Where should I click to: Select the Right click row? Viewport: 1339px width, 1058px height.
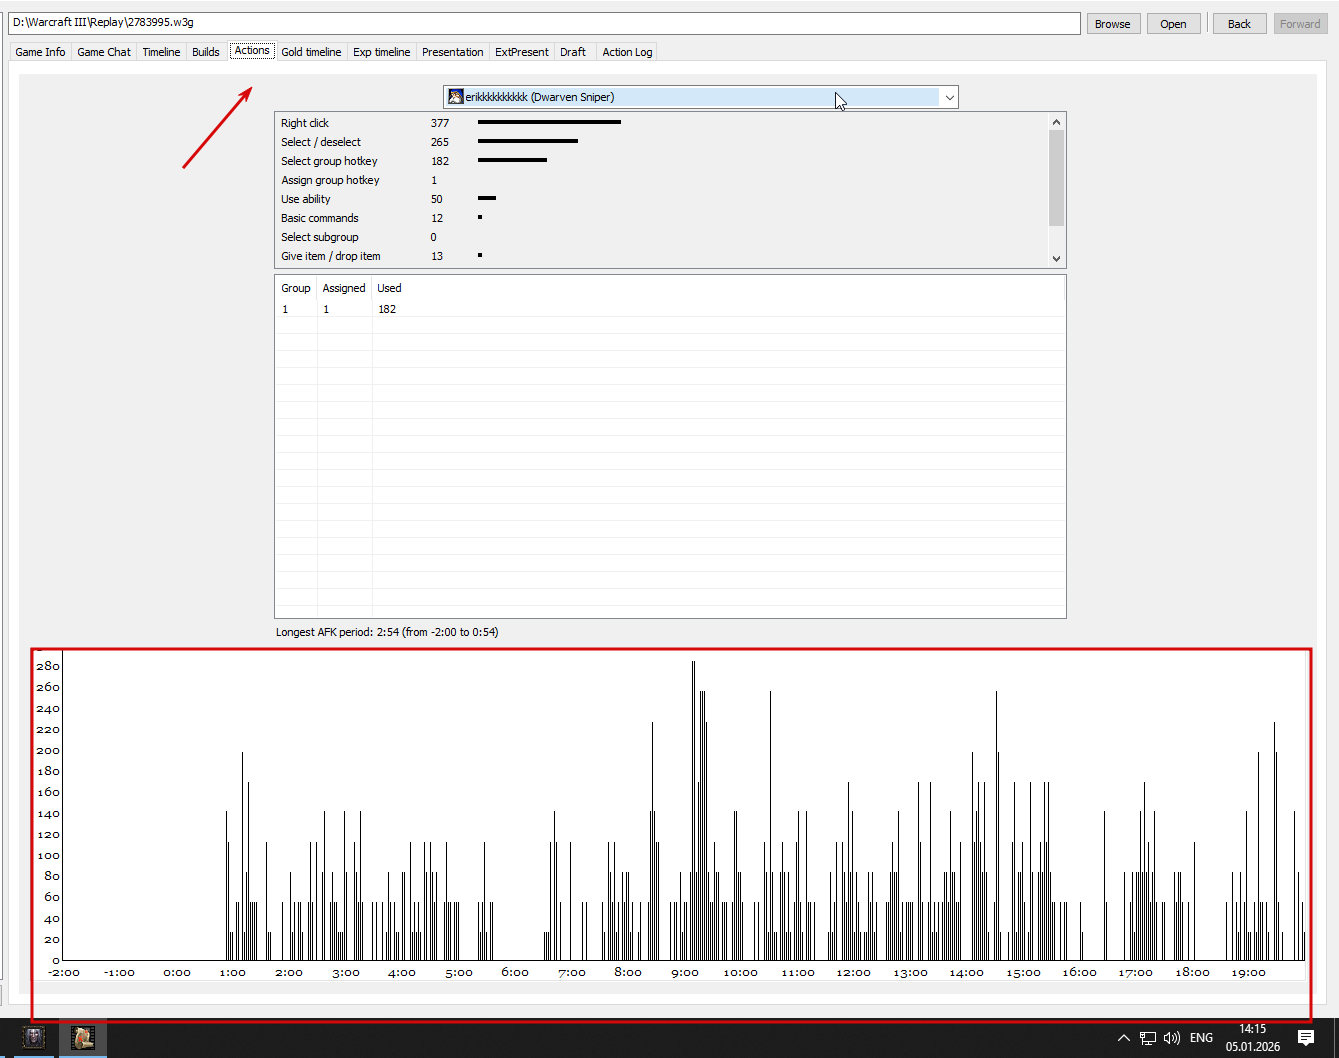coord(661,123)
